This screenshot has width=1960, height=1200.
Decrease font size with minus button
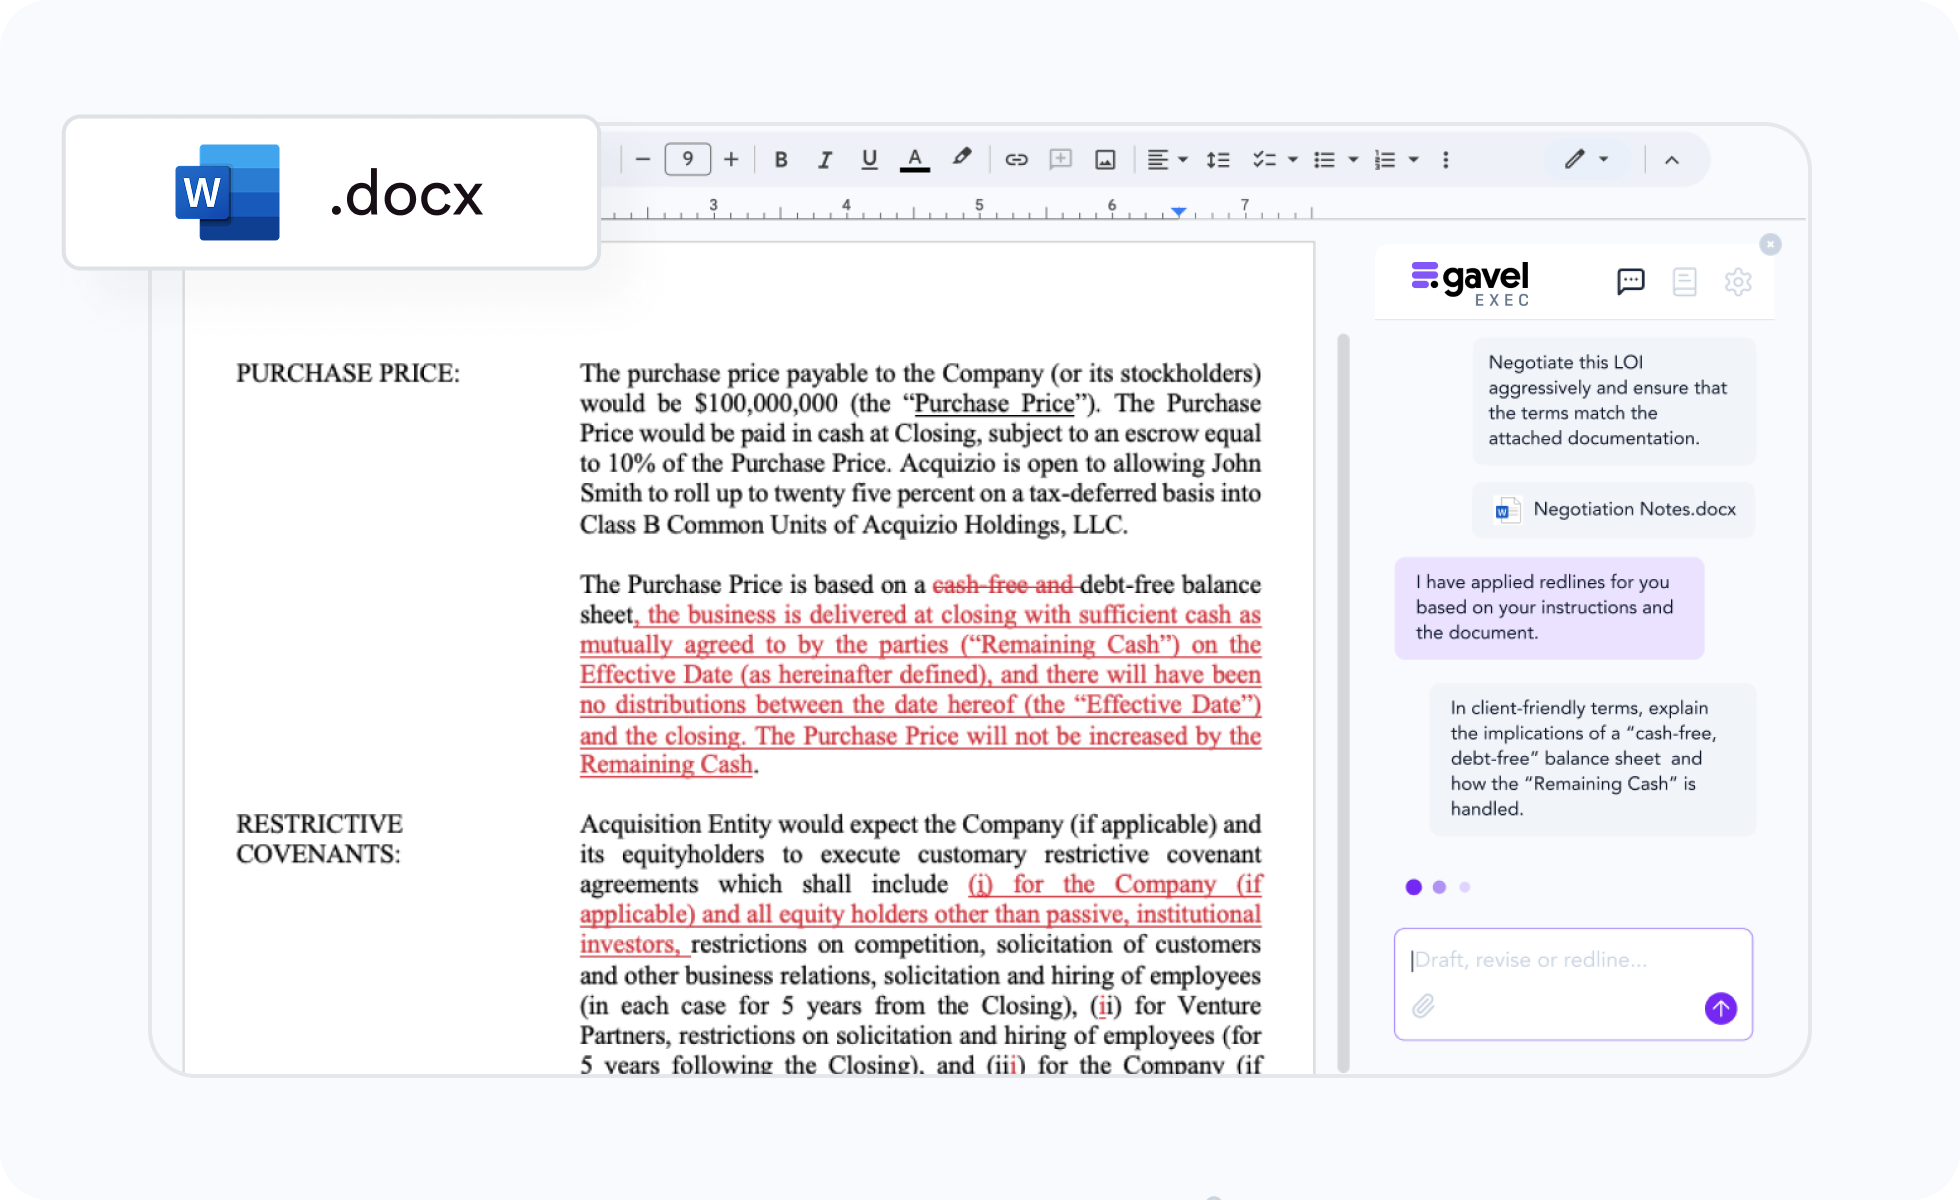[x=643, y=159]
